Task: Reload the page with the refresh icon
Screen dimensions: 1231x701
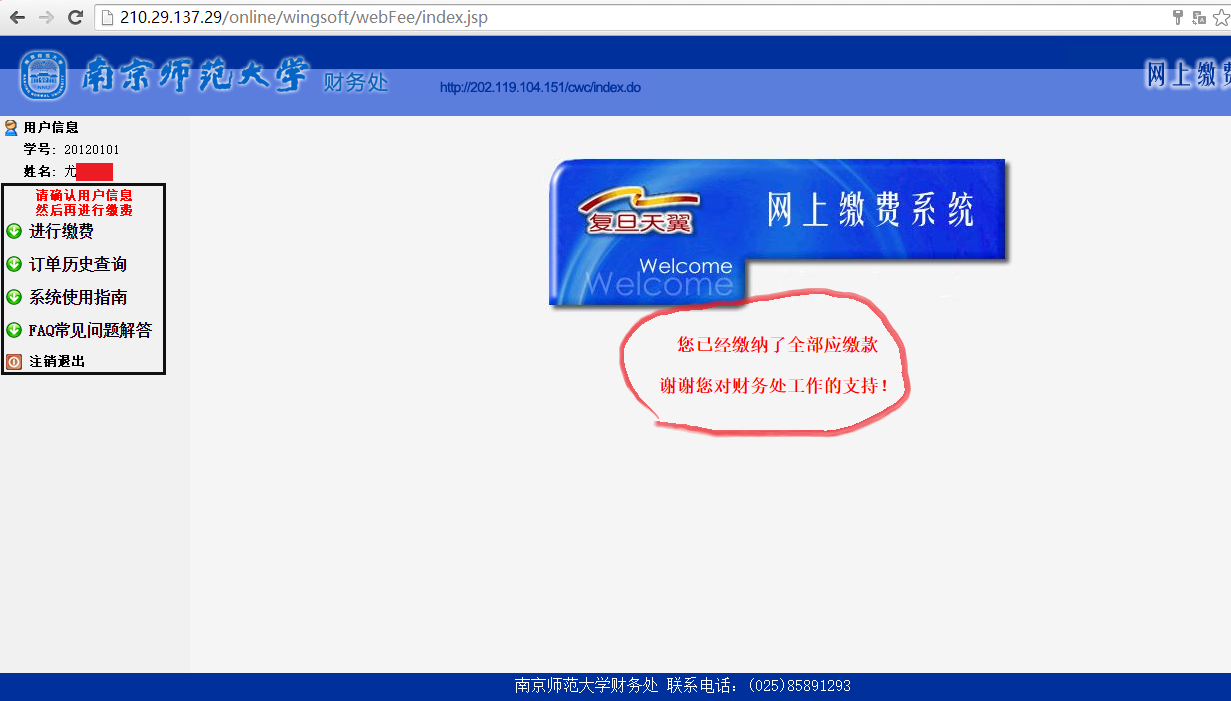Action: [x=75, y=18]
